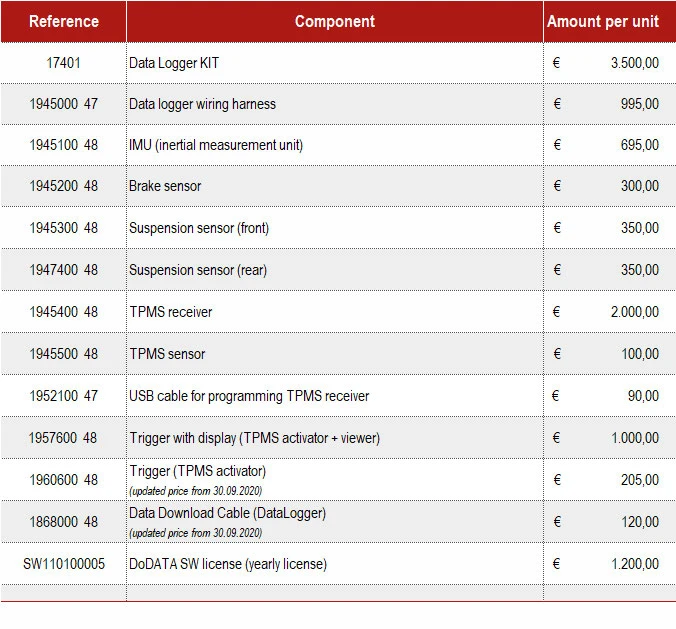The height and width of the screenshot is (629, 676).
Task: Click the 3.500,00 price value
Action: (x=635, y=63)
